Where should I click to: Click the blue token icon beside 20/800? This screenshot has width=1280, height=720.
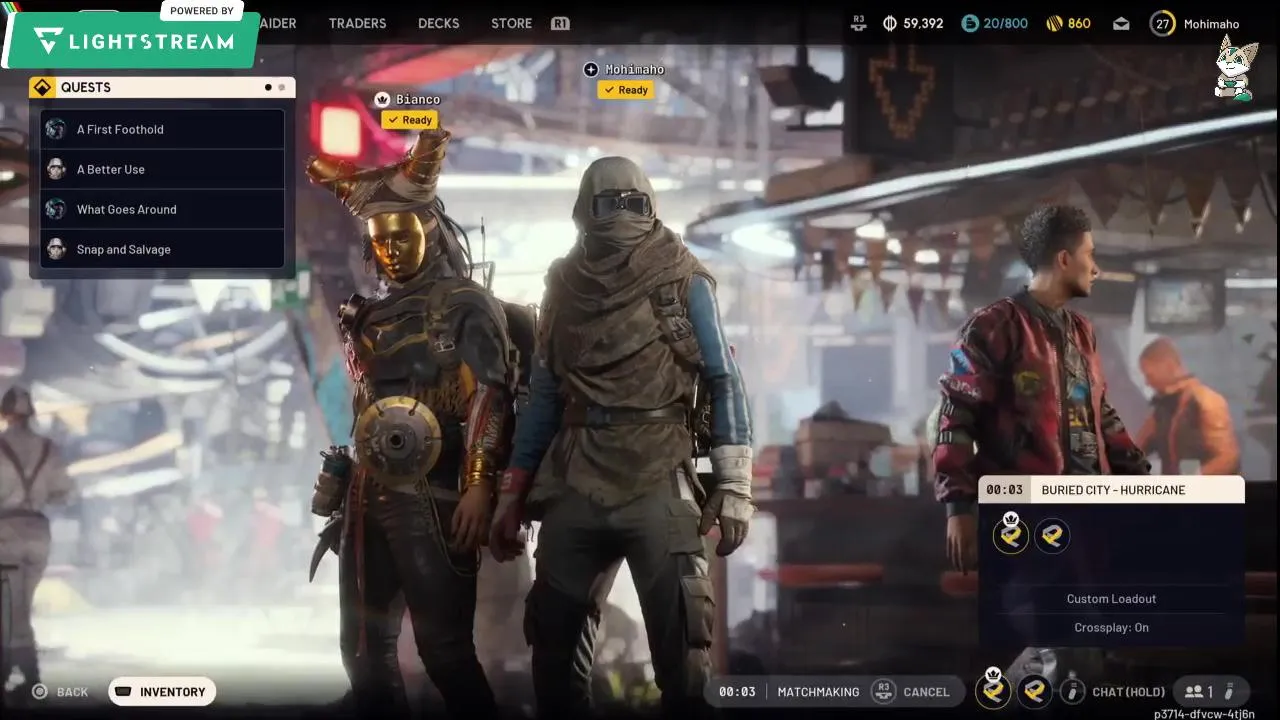click(970, 23)
